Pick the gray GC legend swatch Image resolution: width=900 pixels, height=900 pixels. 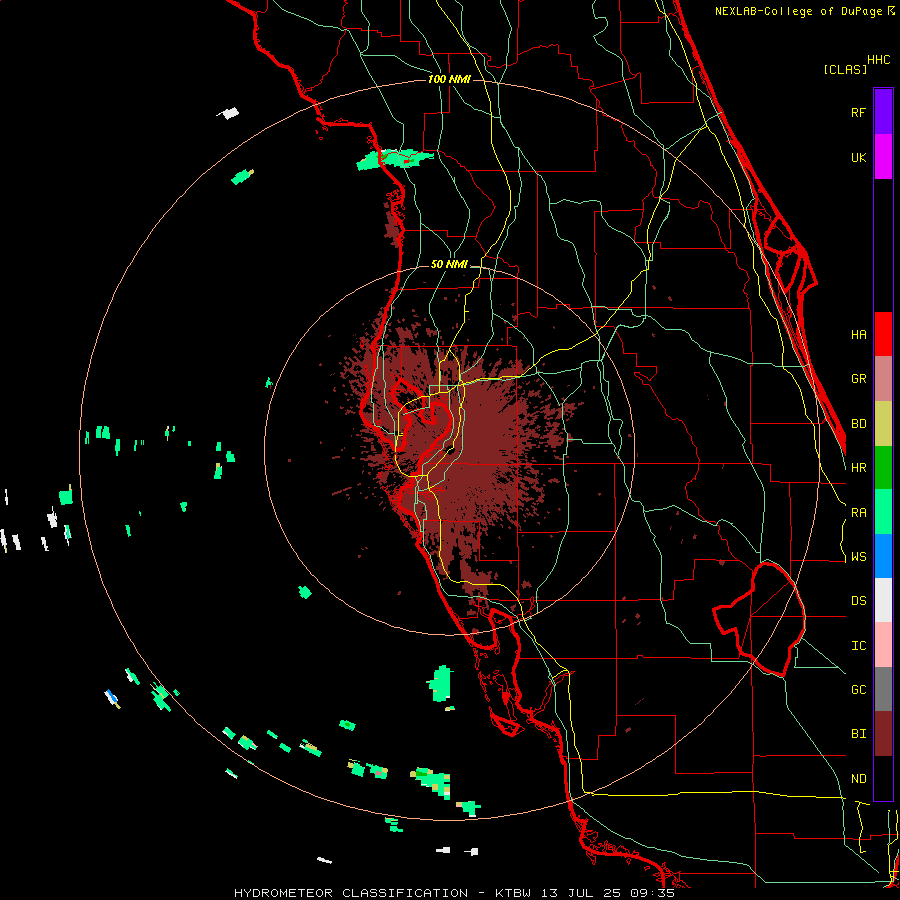(883, 689)
